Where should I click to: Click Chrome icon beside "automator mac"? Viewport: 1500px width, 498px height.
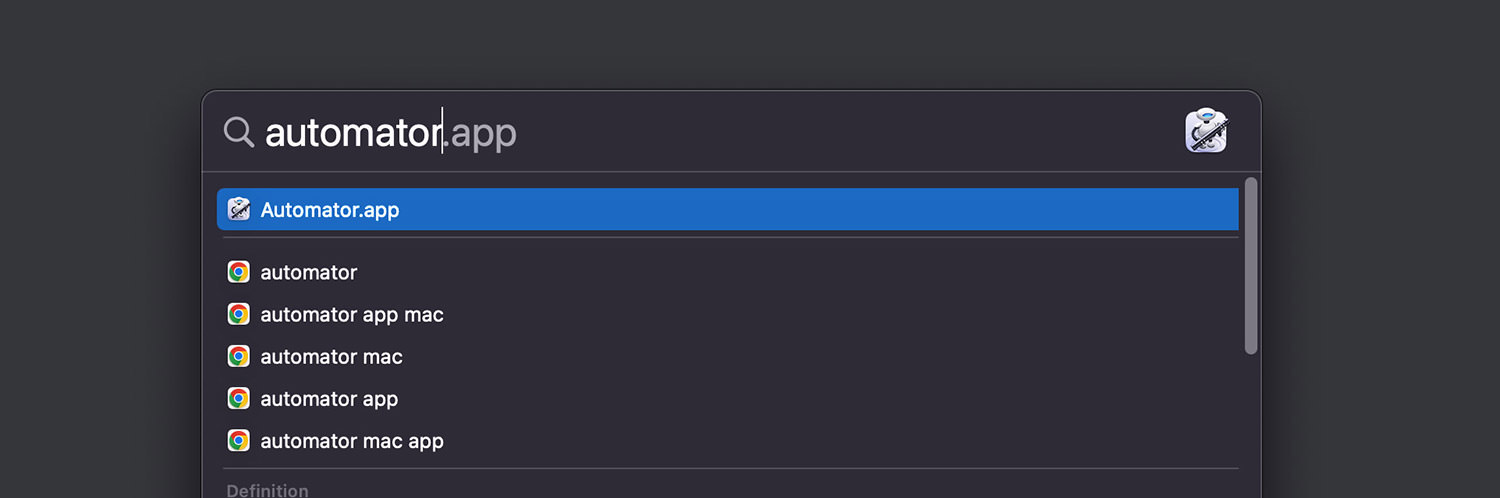[x=238, y=356]
